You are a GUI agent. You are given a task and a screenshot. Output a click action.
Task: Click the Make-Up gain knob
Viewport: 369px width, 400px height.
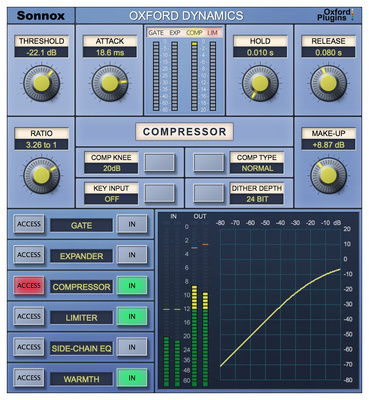pyautogui.click(x=328, y=175)
